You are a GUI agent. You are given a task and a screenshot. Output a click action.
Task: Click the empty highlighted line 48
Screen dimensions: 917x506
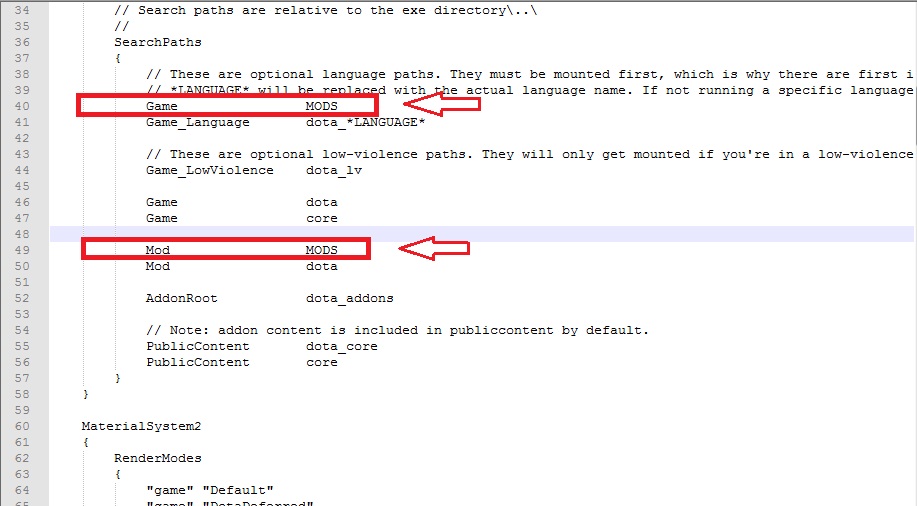coord(482,234)
